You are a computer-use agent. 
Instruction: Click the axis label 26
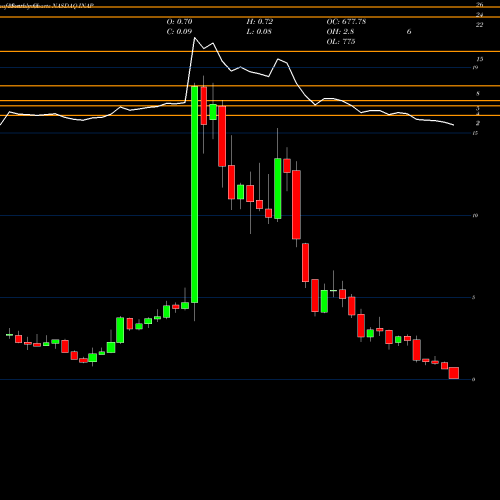point(479,5)
